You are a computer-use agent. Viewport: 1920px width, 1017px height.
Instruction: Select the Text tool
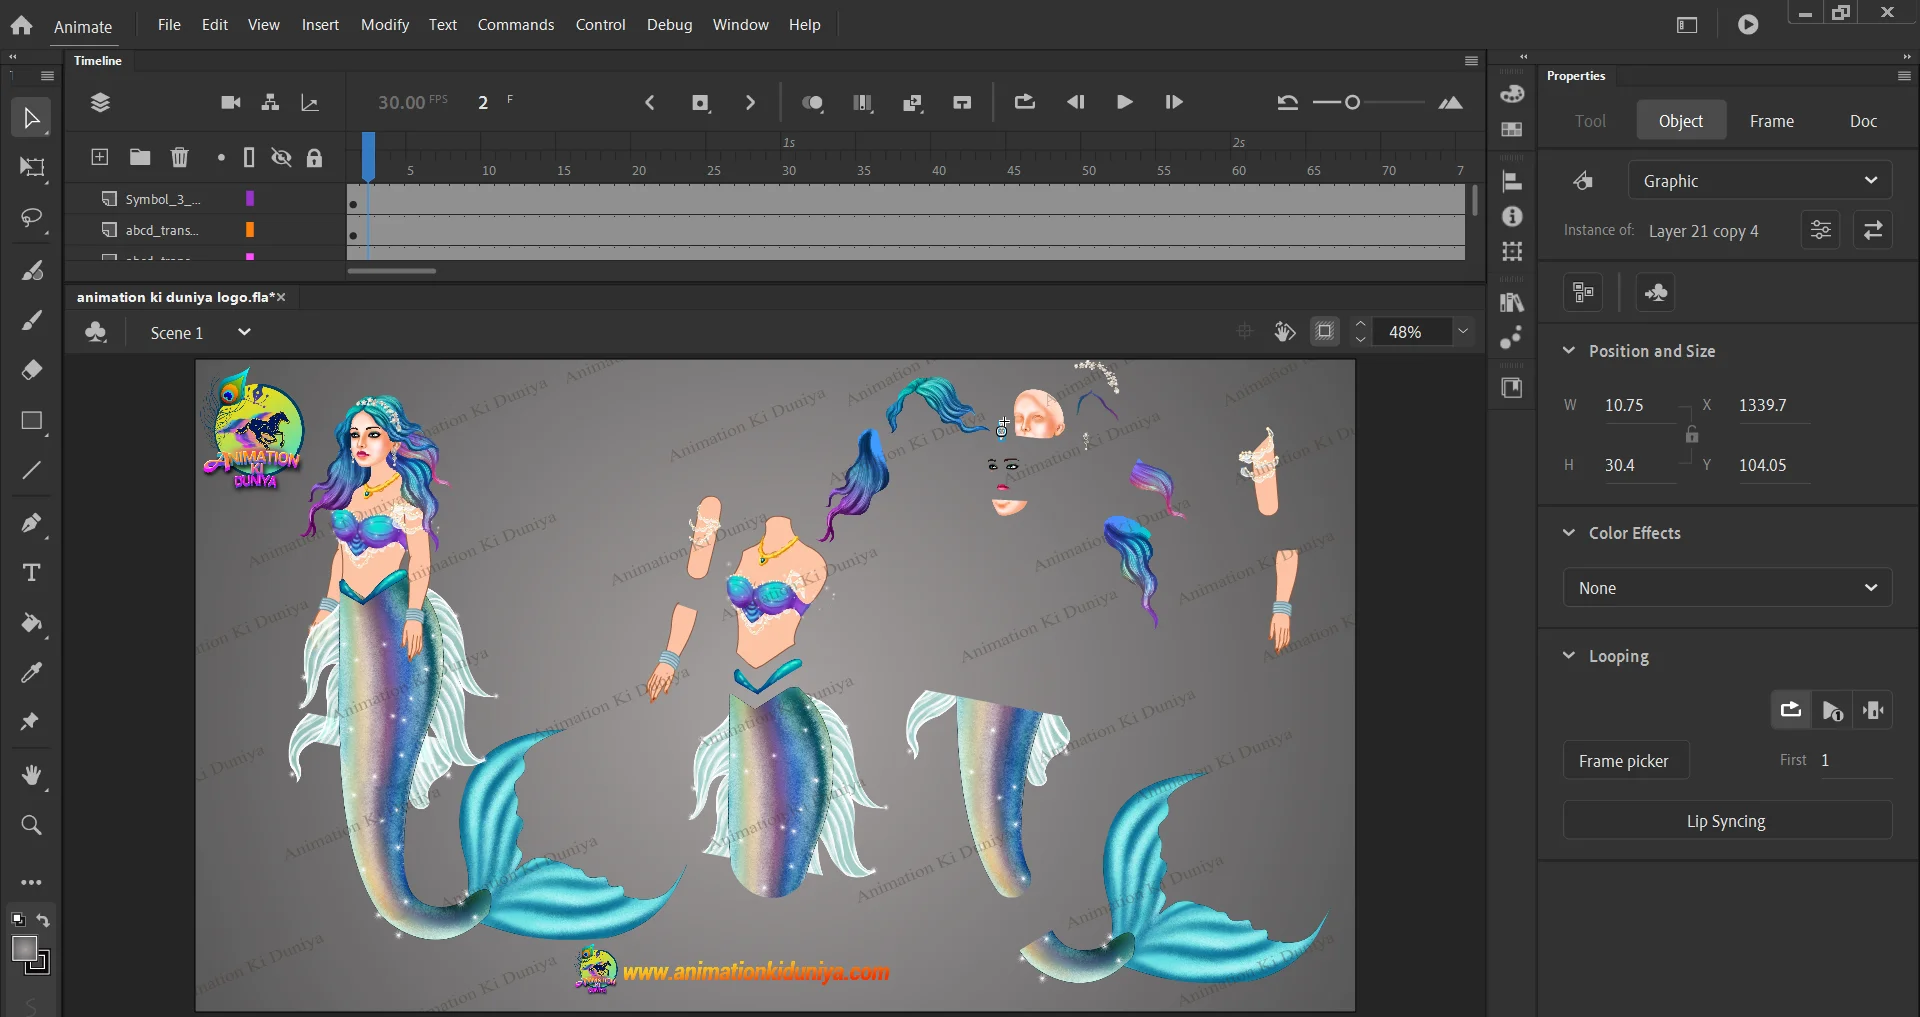click(31, 573)
